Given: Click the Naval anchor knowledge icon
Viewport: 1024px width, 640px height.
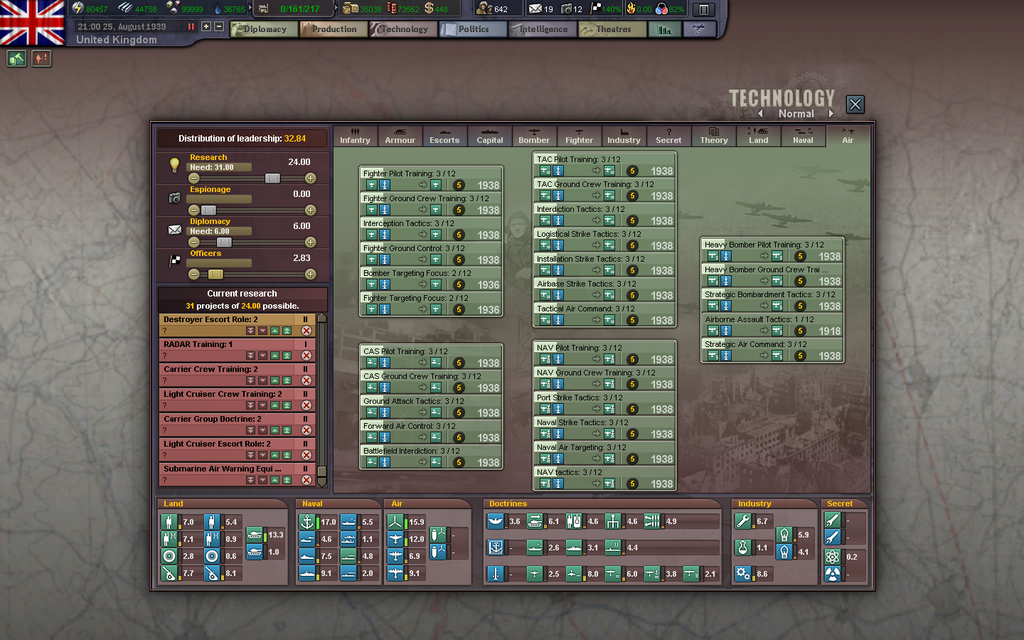Looking at the screenshot, I should 307,521.
